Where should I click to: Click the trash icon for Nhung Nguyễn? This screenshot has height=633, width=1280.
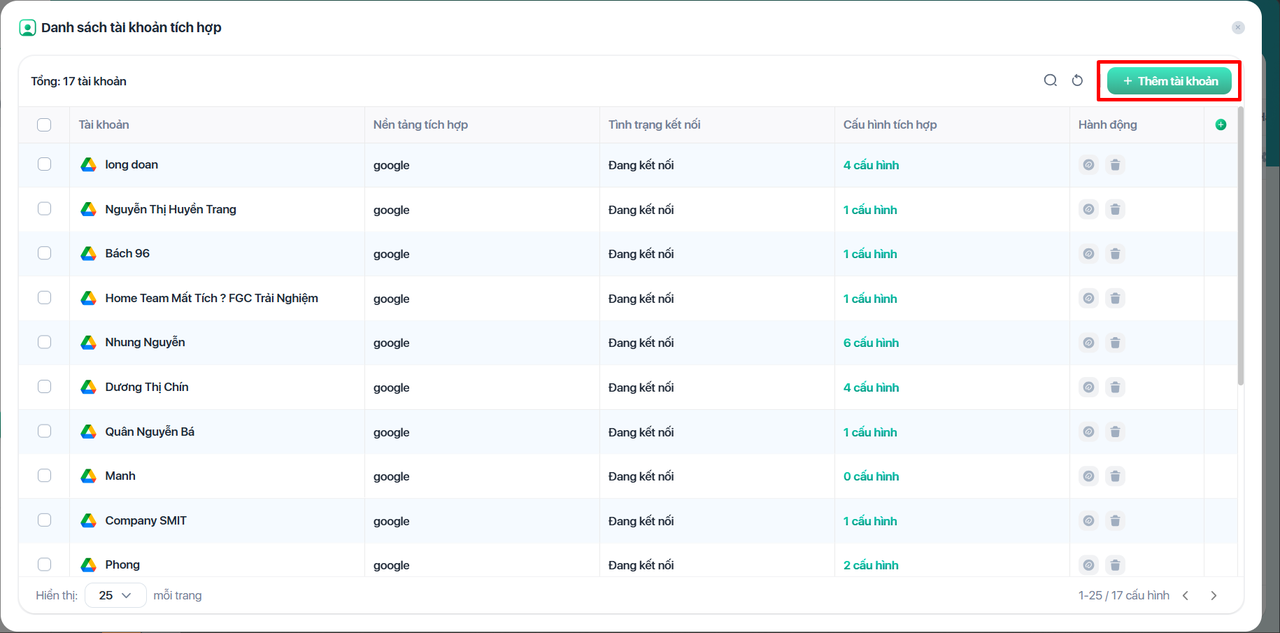coord(1115,343)
